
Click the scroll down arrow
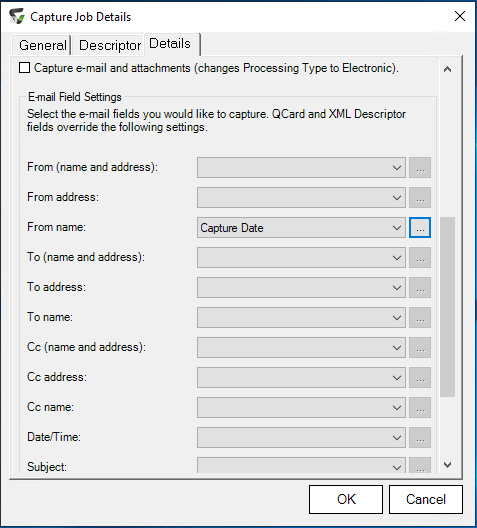447,465
